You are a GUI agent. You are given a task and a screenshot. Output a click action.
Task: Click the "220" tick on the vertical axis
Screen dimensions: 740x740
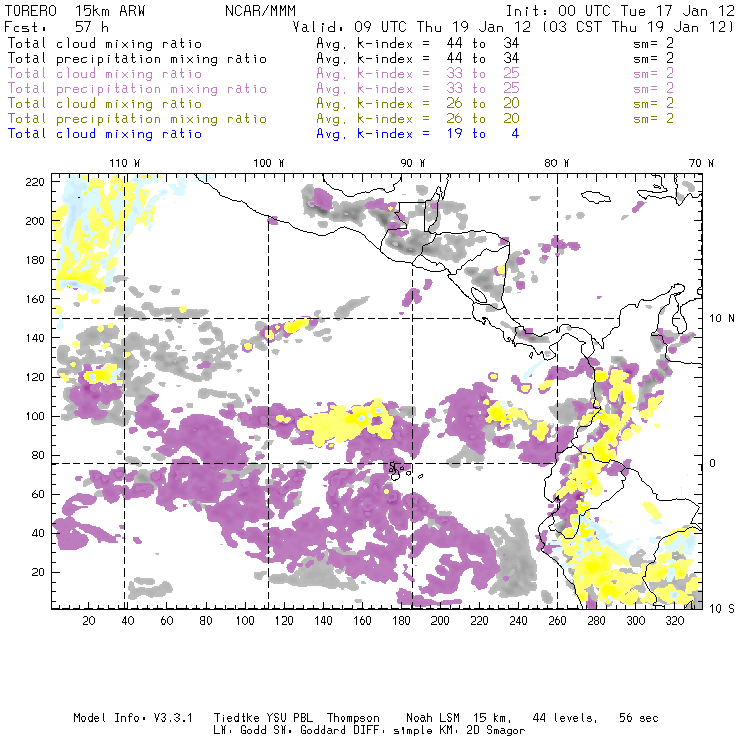tap(34, 182)
